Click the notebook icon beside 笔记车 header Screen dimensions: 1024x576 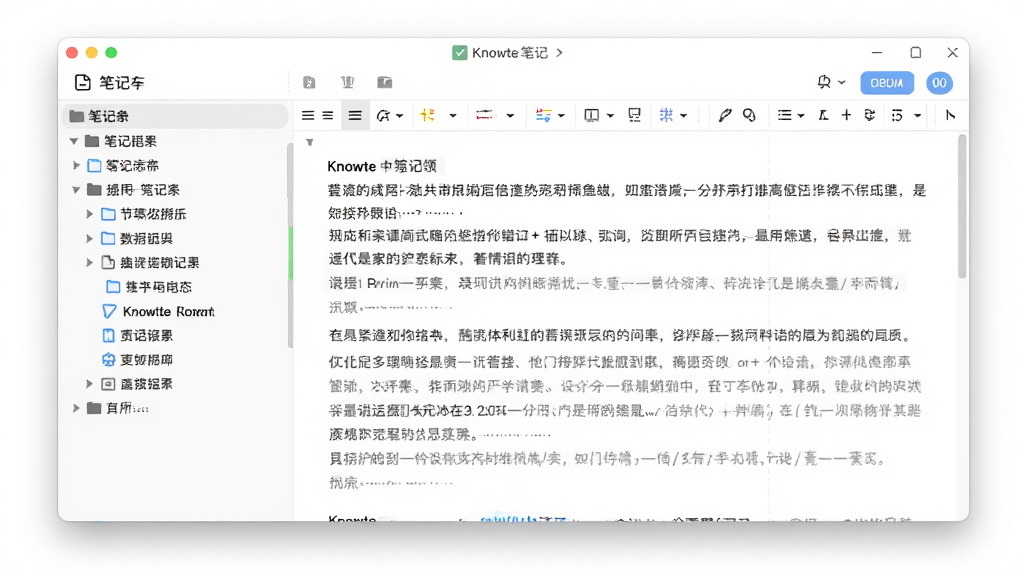pyautogui.click(x=82, y=82)
